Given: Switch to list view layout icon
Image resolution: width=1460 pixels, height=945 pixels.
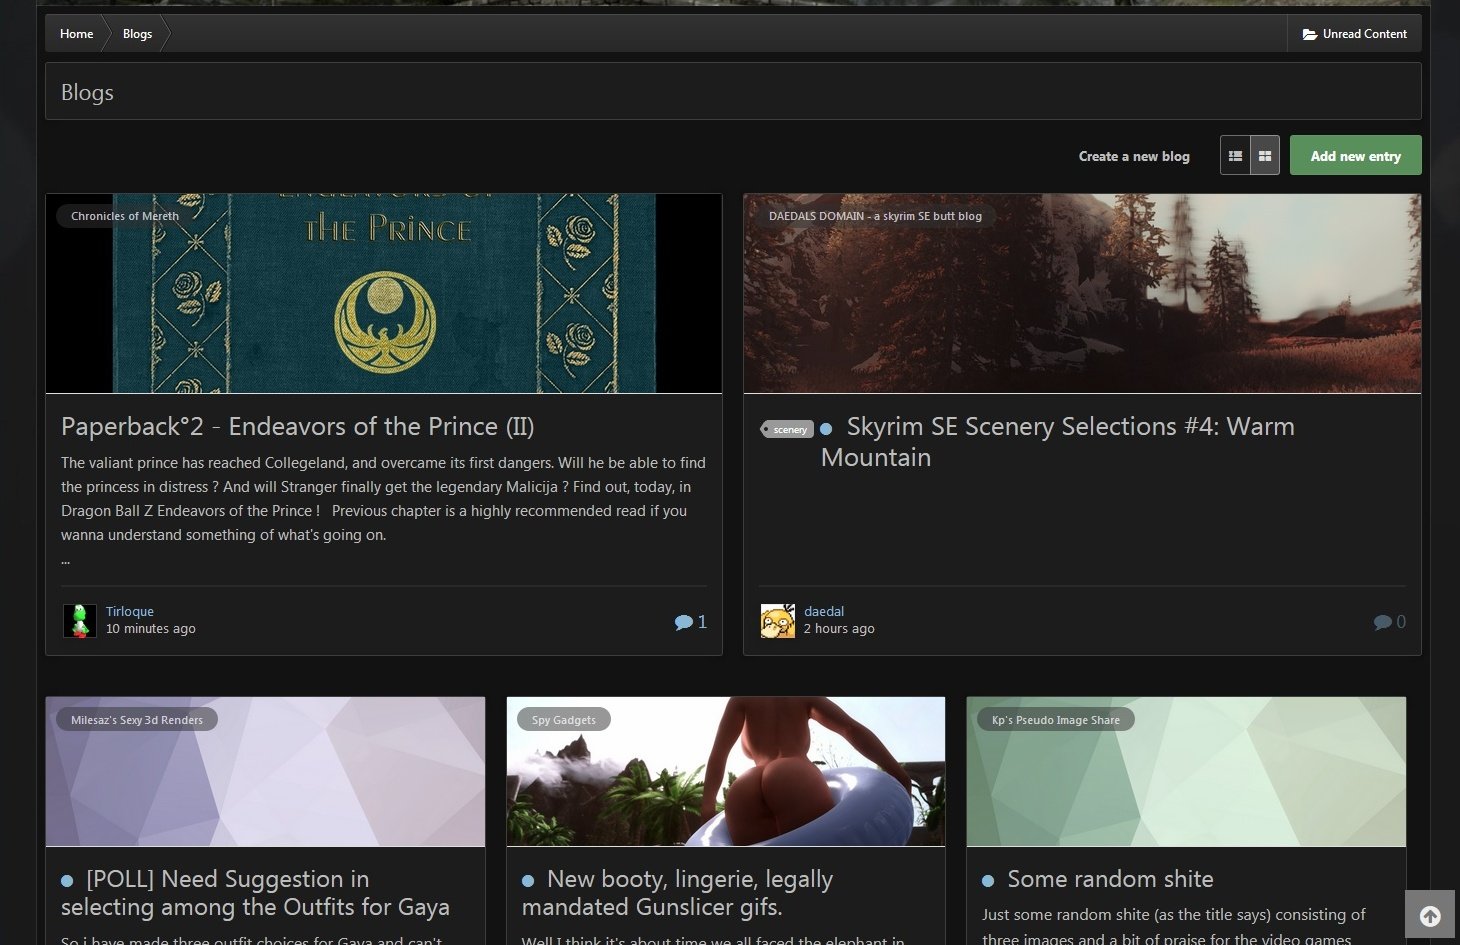Looking at the screenshot, I should click(1235, 156).
